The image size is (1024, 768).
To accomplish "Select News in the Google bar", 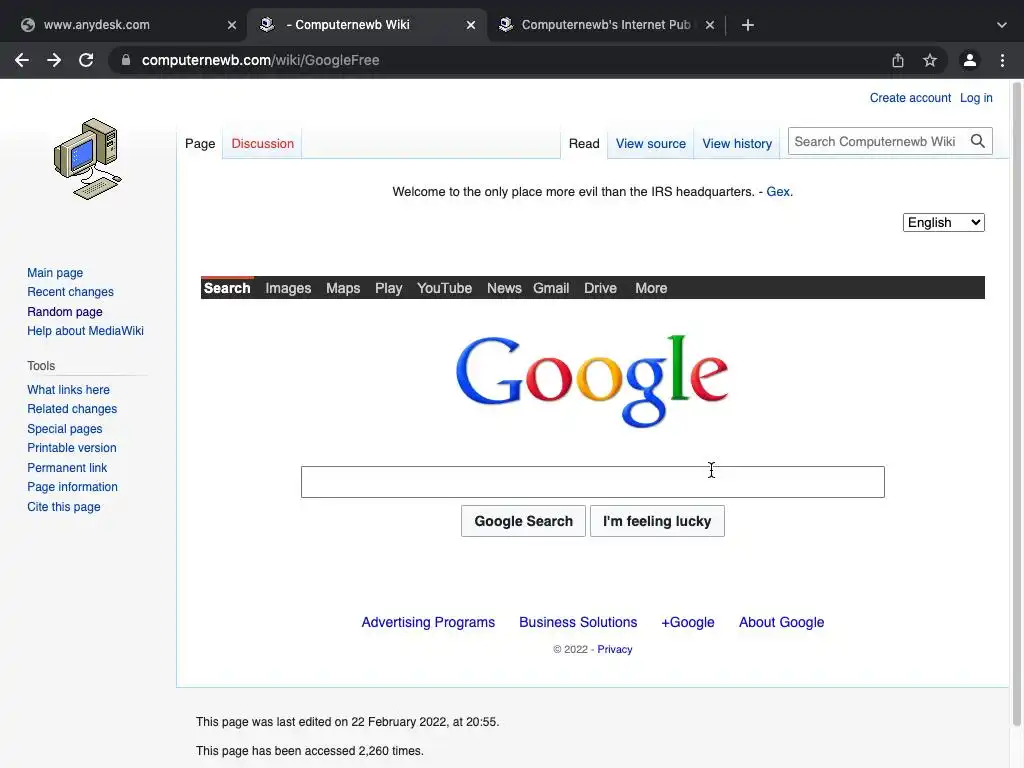I will [504, 288].
